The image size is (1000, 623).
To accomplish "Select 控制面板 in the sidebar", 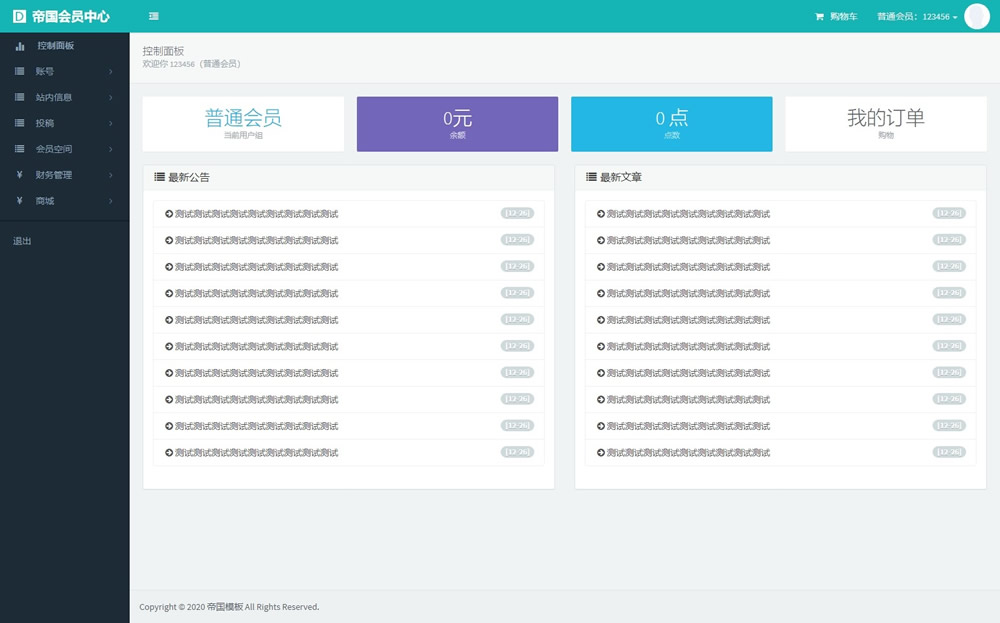I will pyautogui.click(x=55, y=46).
